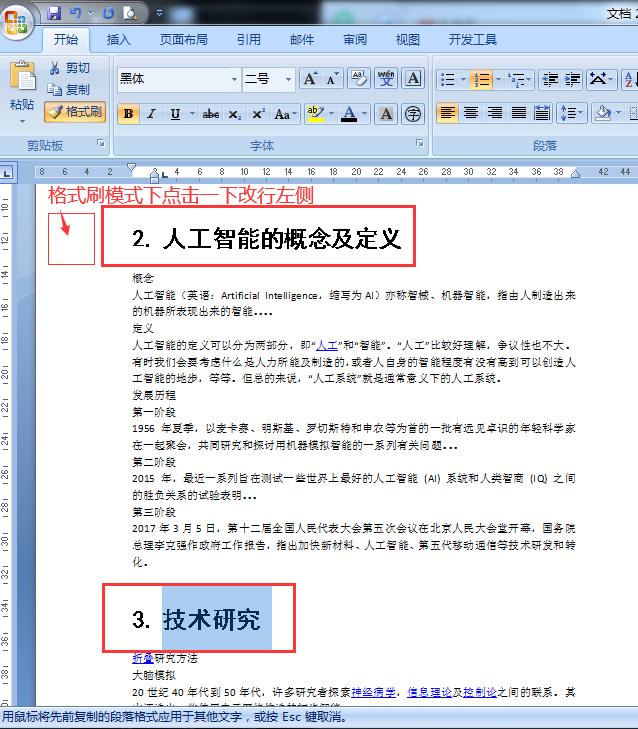Toggle subscript formatting

click(x=235, y=114)
